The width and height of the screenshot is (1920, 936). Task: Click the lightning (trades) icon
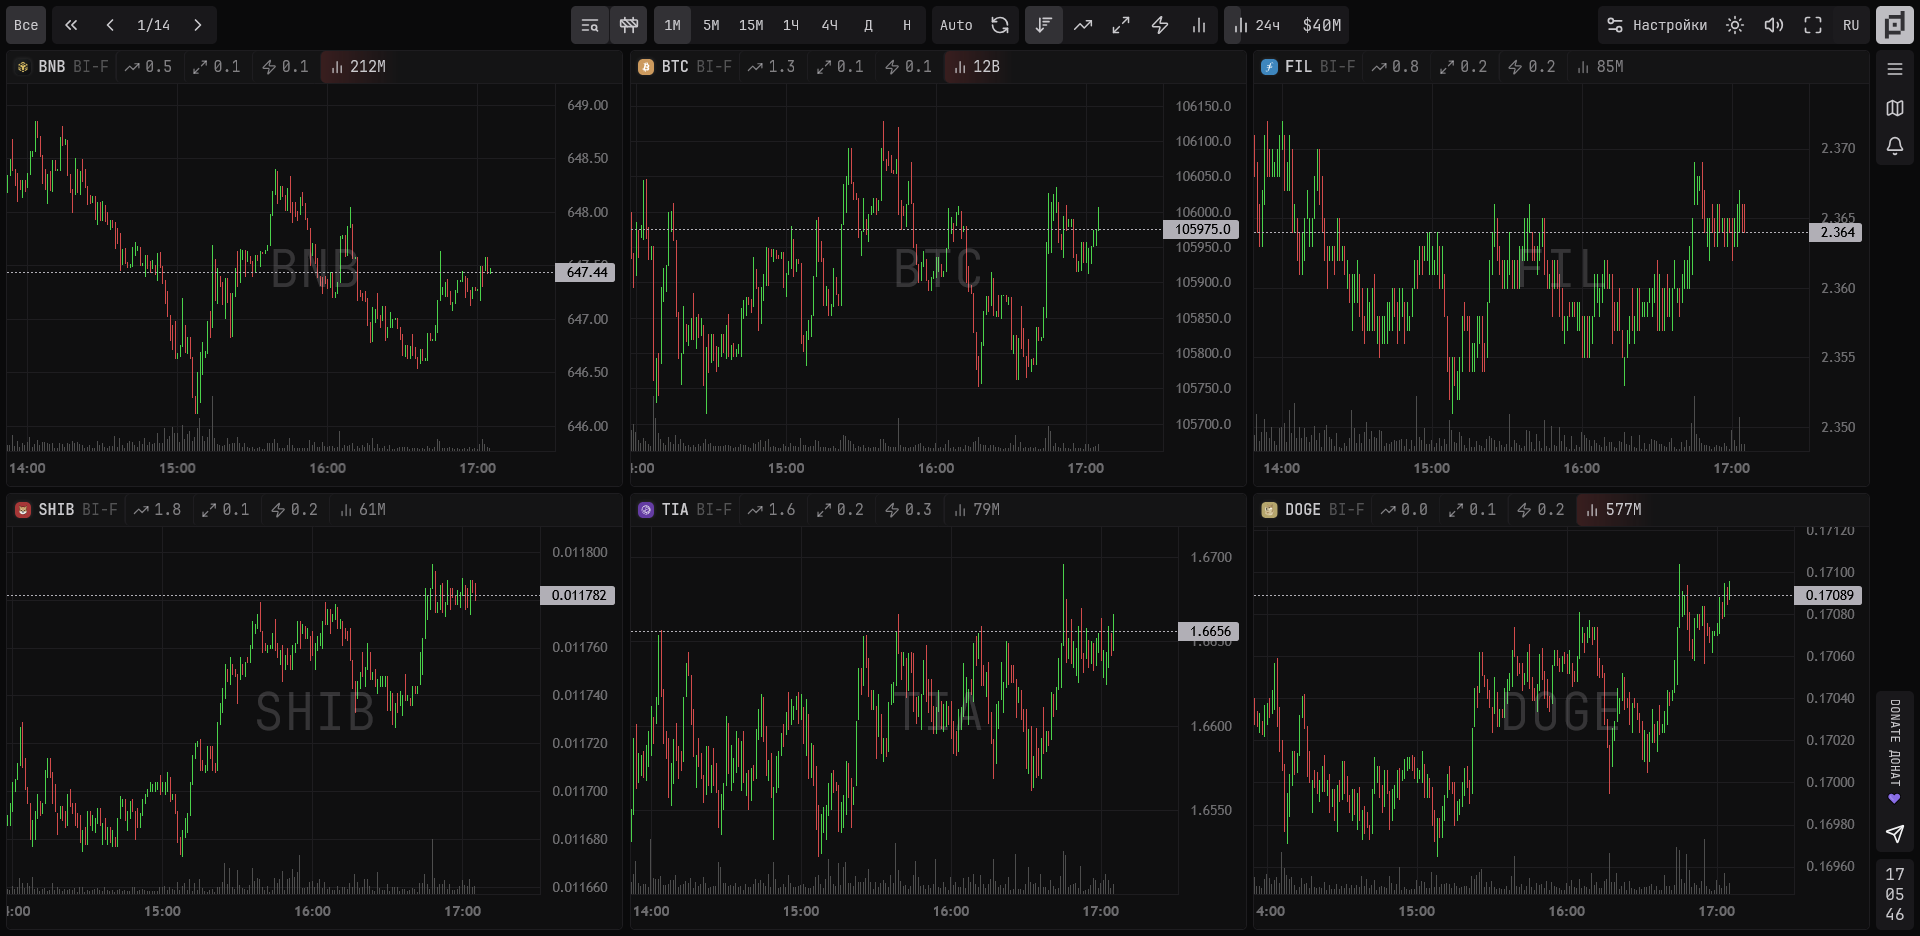click(1159, 25)
